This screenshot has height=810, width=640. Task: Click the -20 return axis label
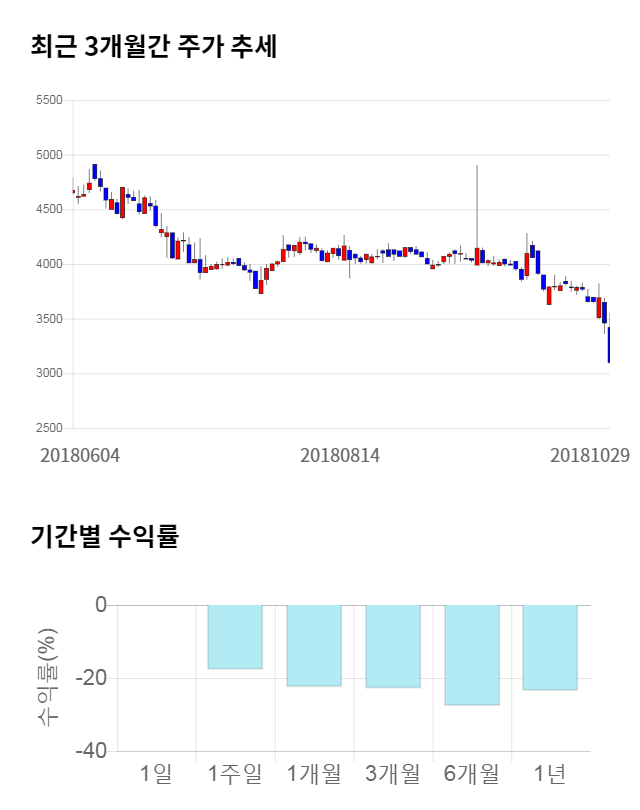point(93,678)
